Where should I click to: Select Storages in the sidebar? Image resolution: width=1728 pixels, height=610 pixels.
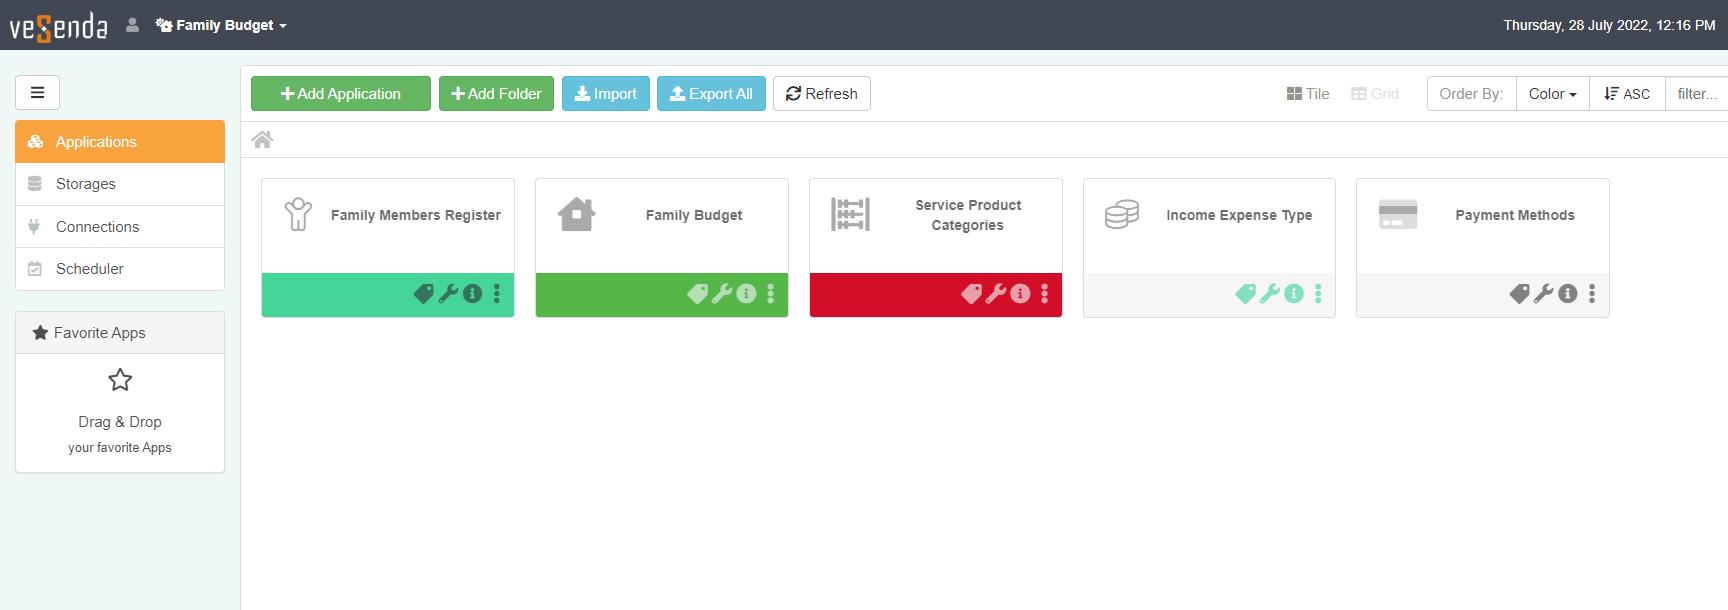point(86,184)
